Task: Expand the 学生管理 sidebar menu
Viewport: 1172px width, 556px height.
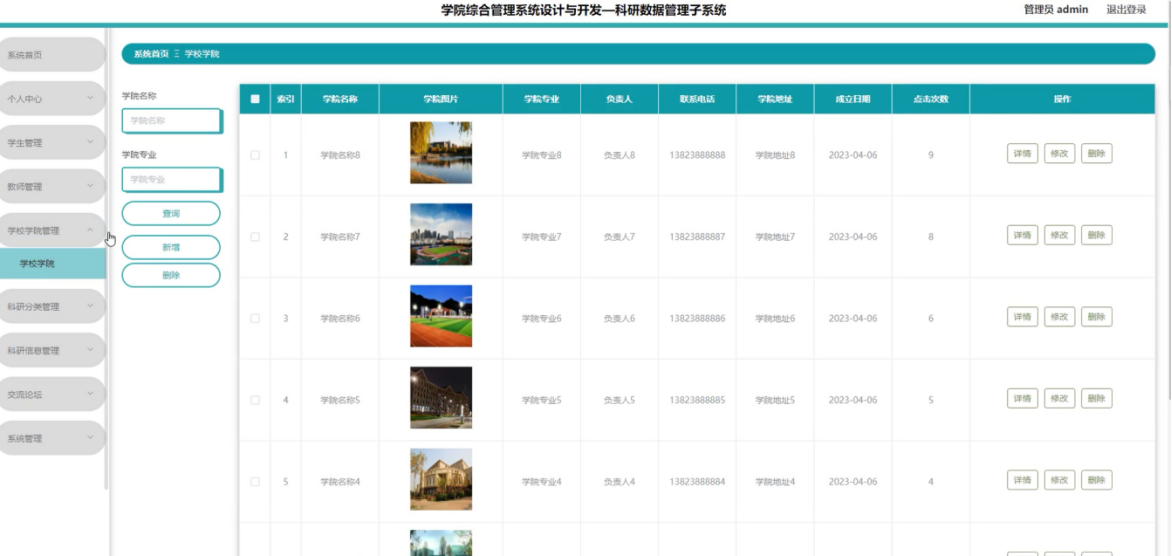Action: (x=52, y=142)
